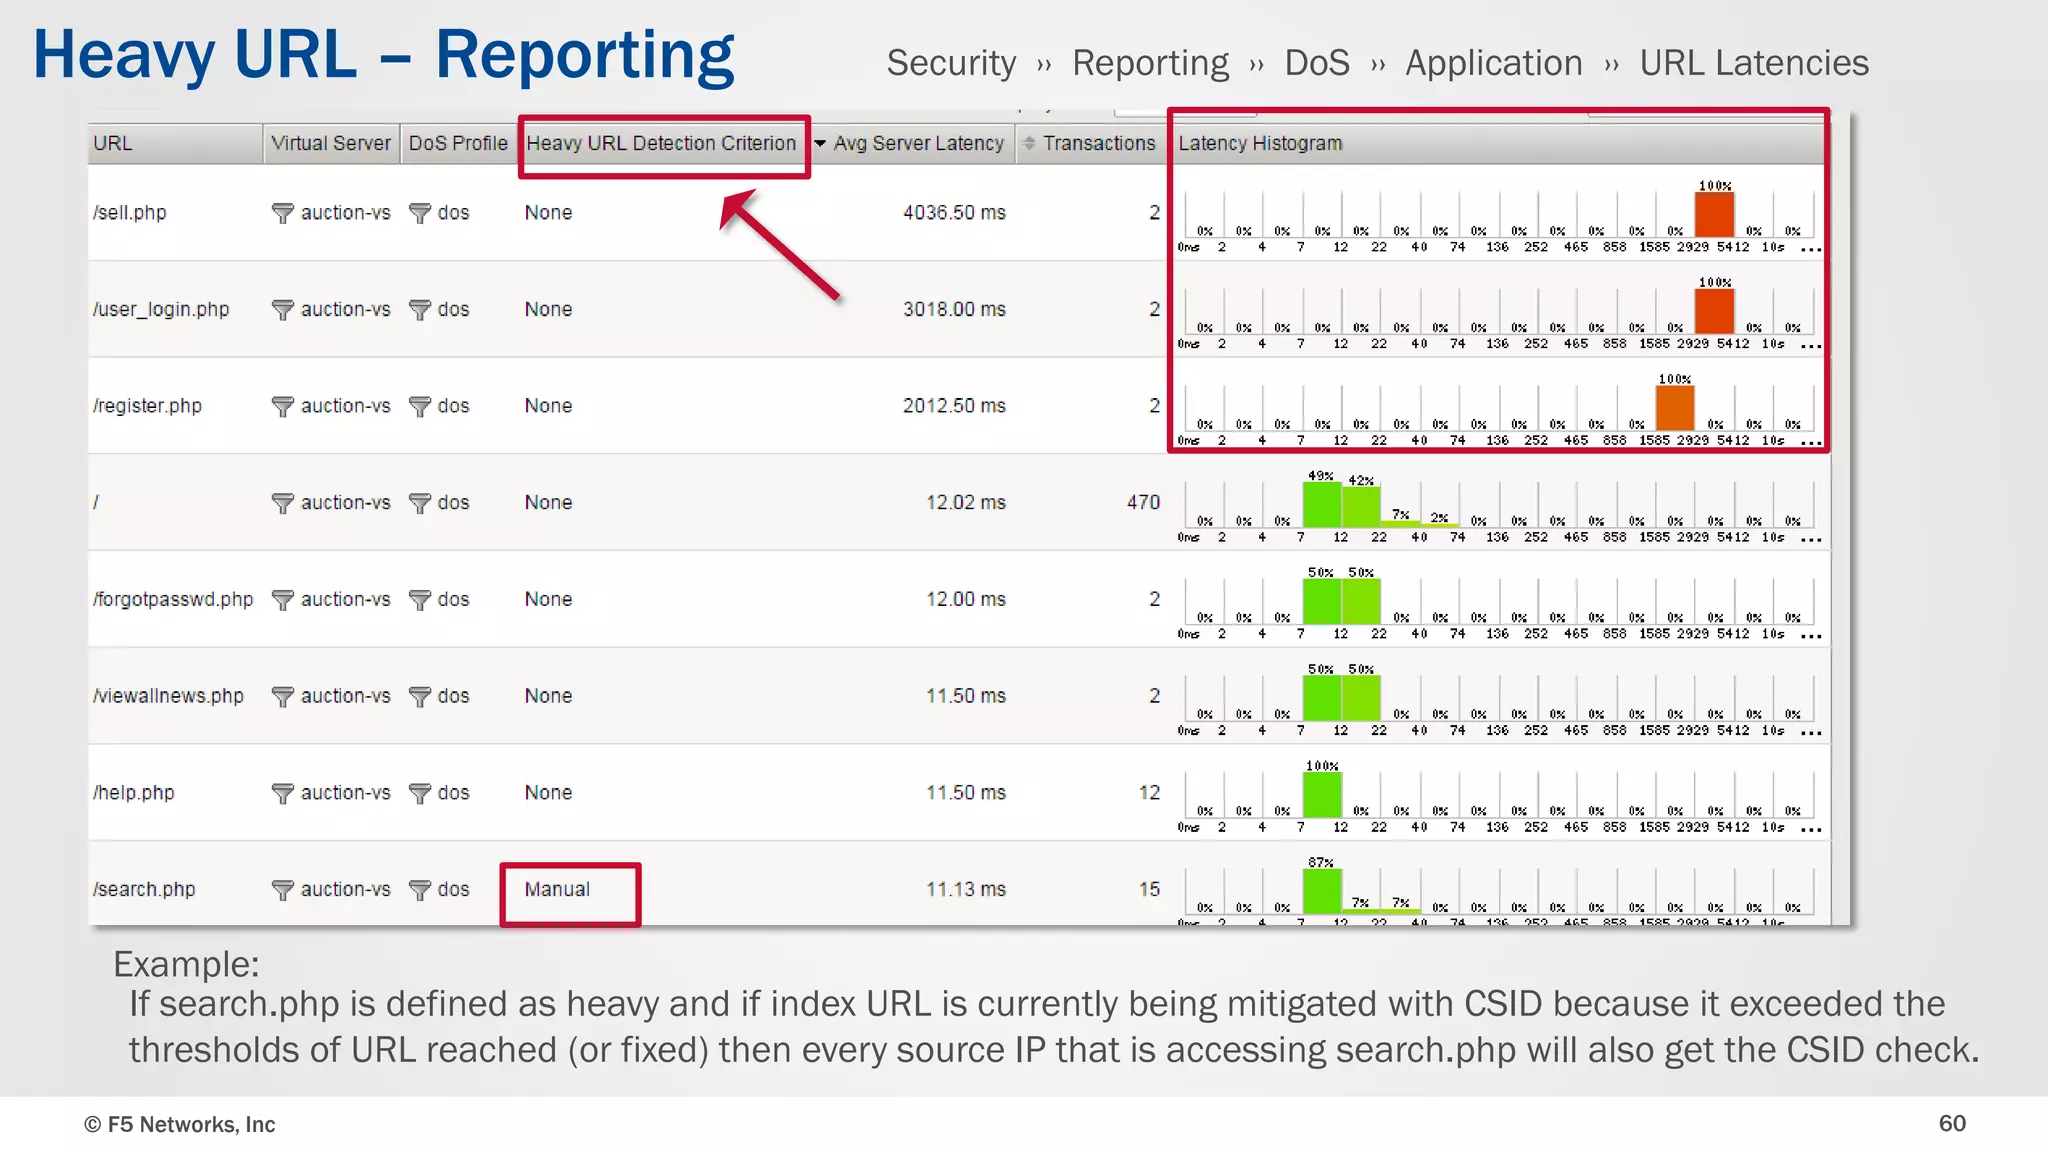Click the Heavy URL Detection Criterion header
Screen dimensions: 2048x1152
click(x=661, y=143)
